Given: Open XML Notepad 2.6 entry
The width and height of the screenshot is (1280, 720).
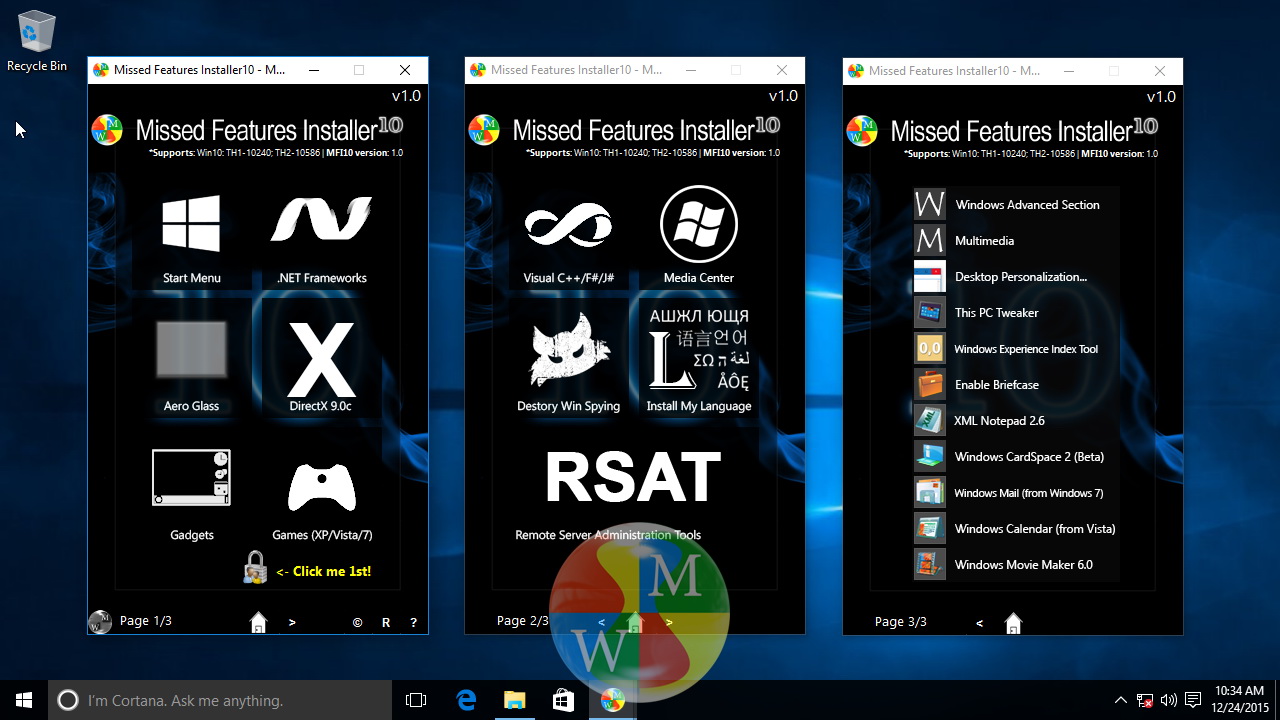Looking at the screenshot, I should pyautogui.click(x=979, y=420).
